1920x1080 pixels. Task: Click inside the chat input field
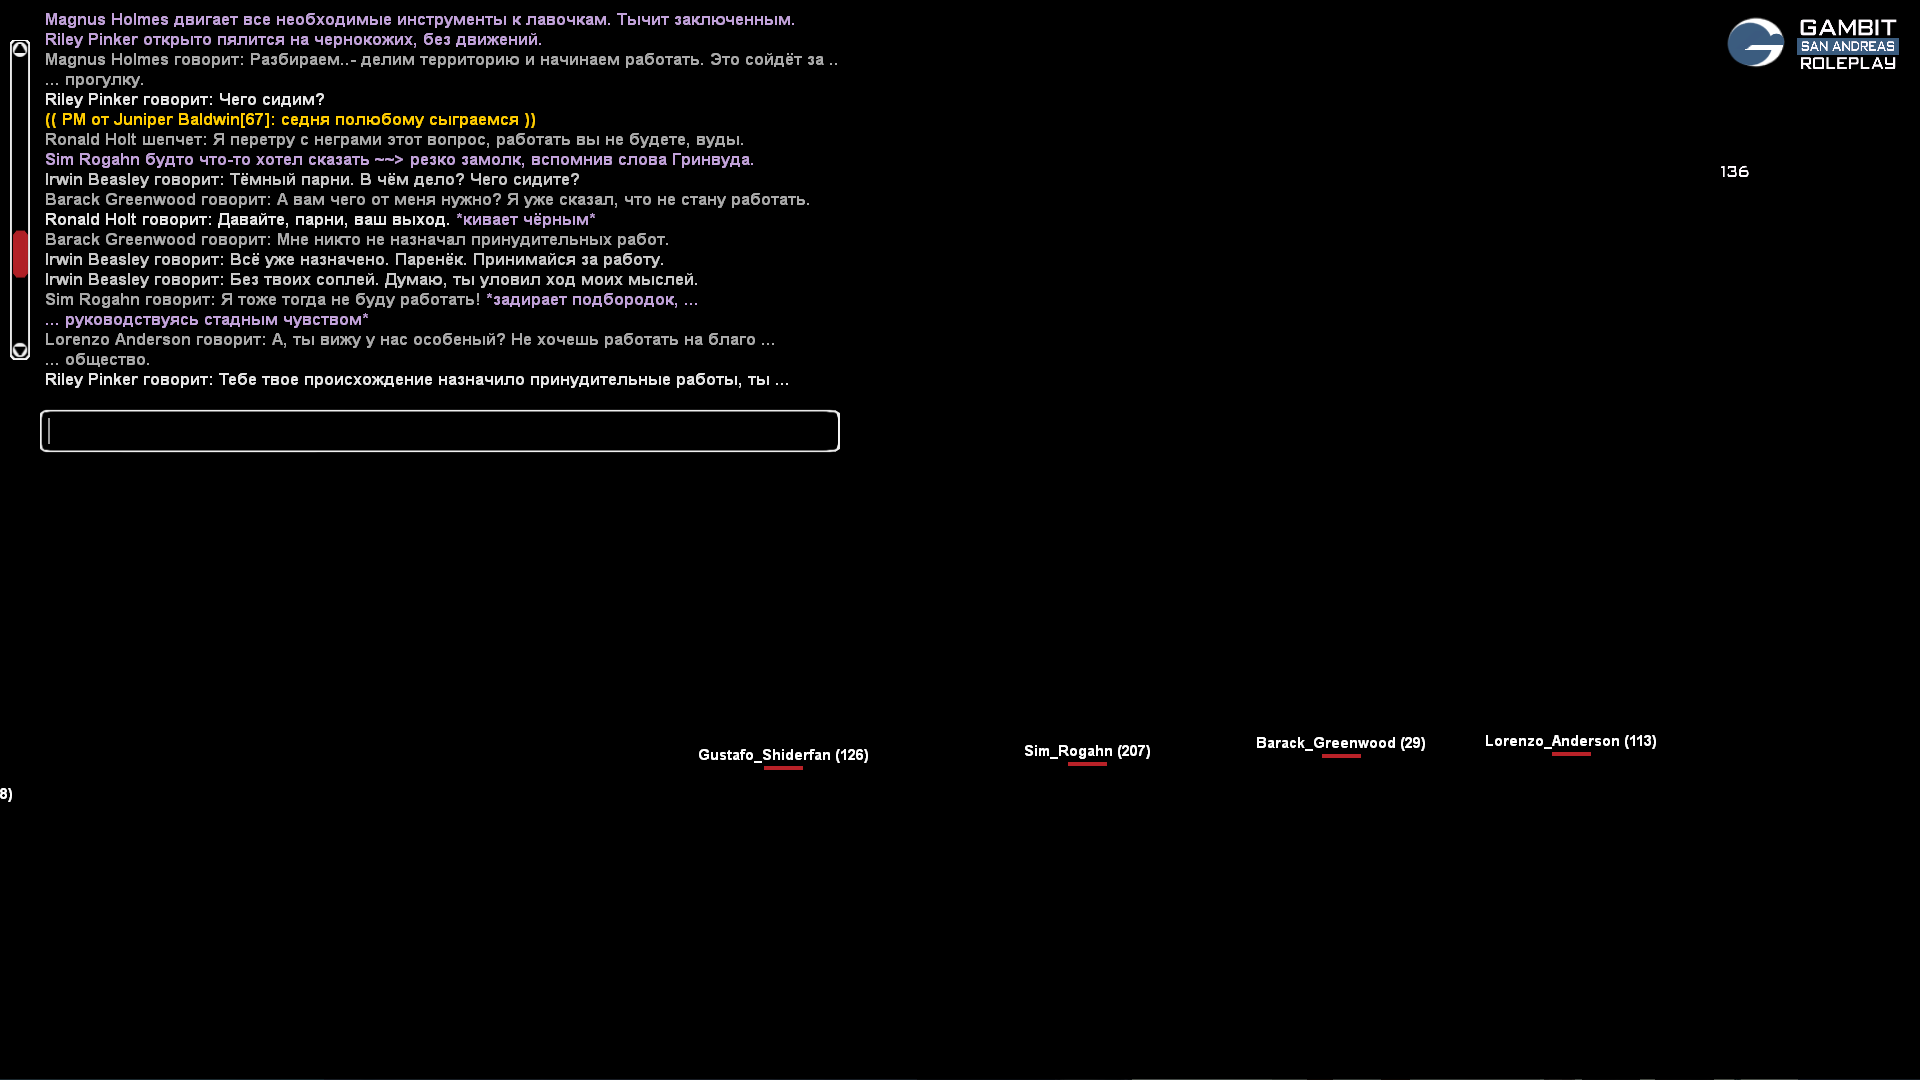(440, 431)
